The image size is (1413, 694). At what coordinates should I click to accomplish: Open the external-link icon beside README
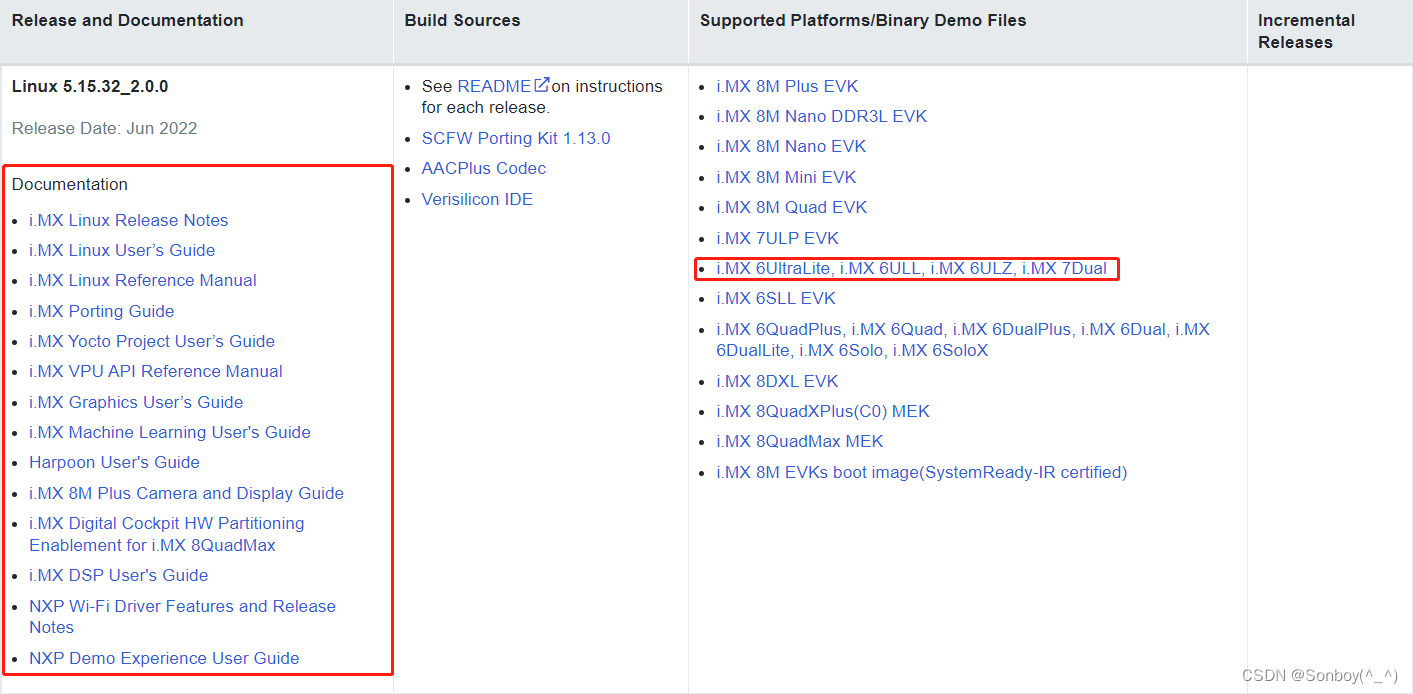point(542,85)
